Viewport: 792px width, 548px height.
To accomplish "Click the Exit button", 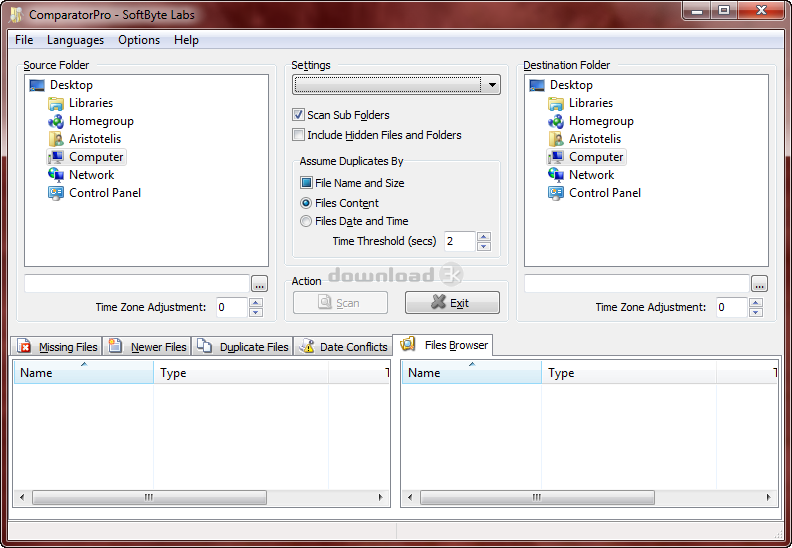I will pyautogui.click(x=452, y=303).
